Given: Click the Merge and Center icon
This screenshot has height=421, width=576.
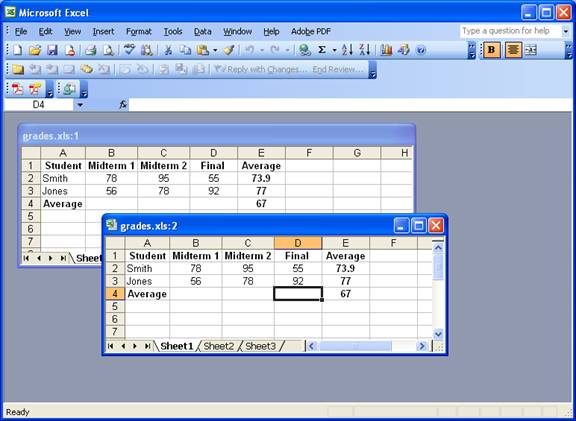Looking at the screenshot, I should click(x=530, y=50).
